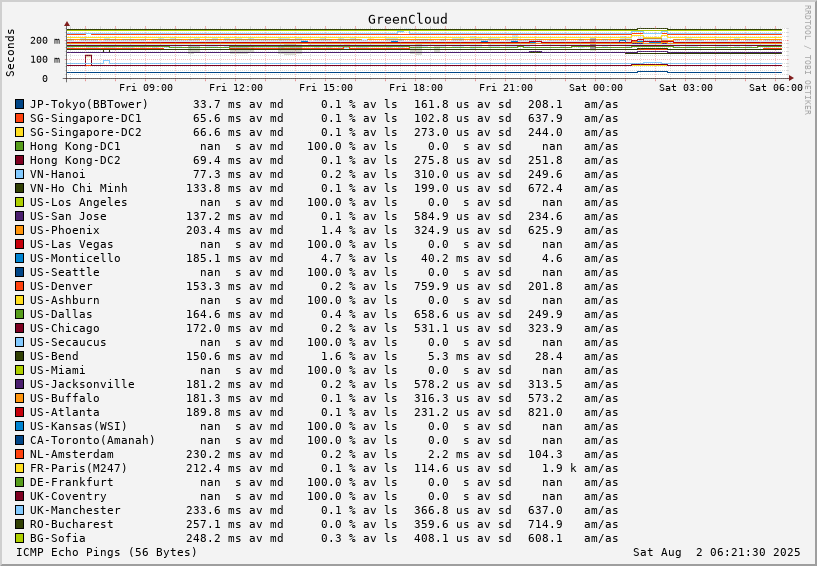Click the 821.0 am/as value for US-Atlanta
This screenshot has height=566, width=817.
point(545,412)
